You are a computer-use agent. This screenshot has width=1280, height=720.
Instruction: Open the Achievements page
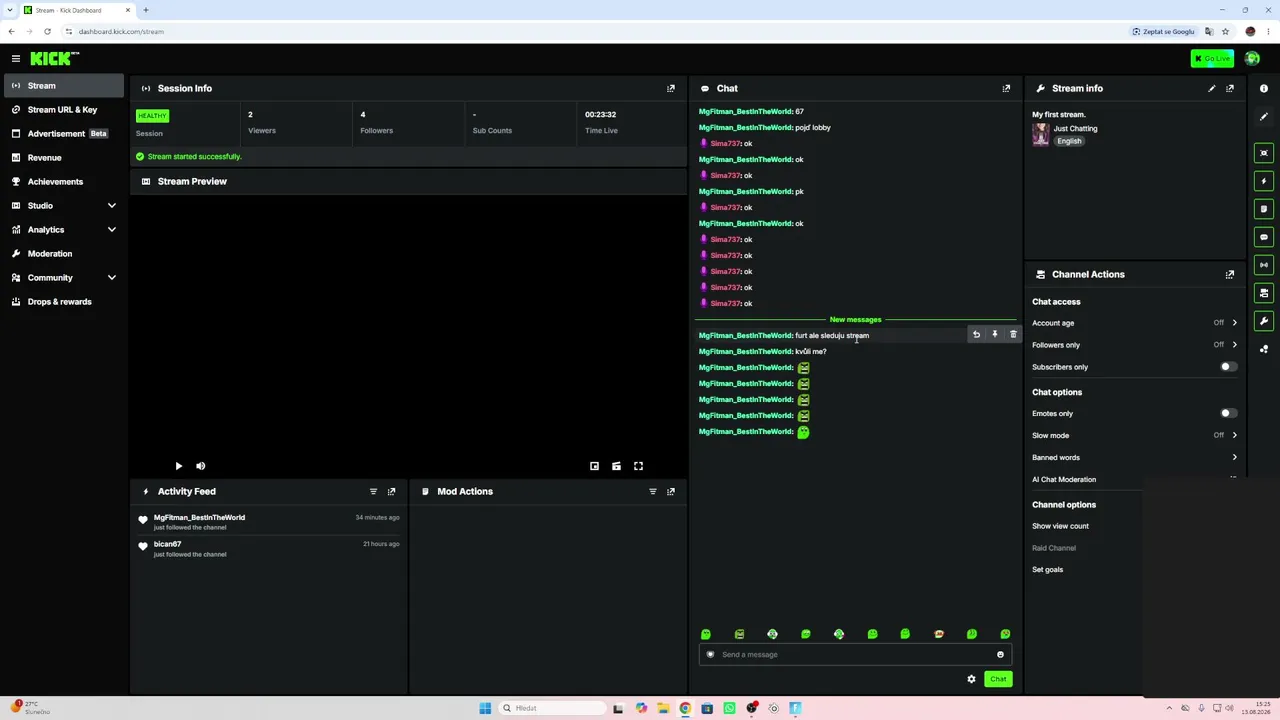(x=64, y=182)
